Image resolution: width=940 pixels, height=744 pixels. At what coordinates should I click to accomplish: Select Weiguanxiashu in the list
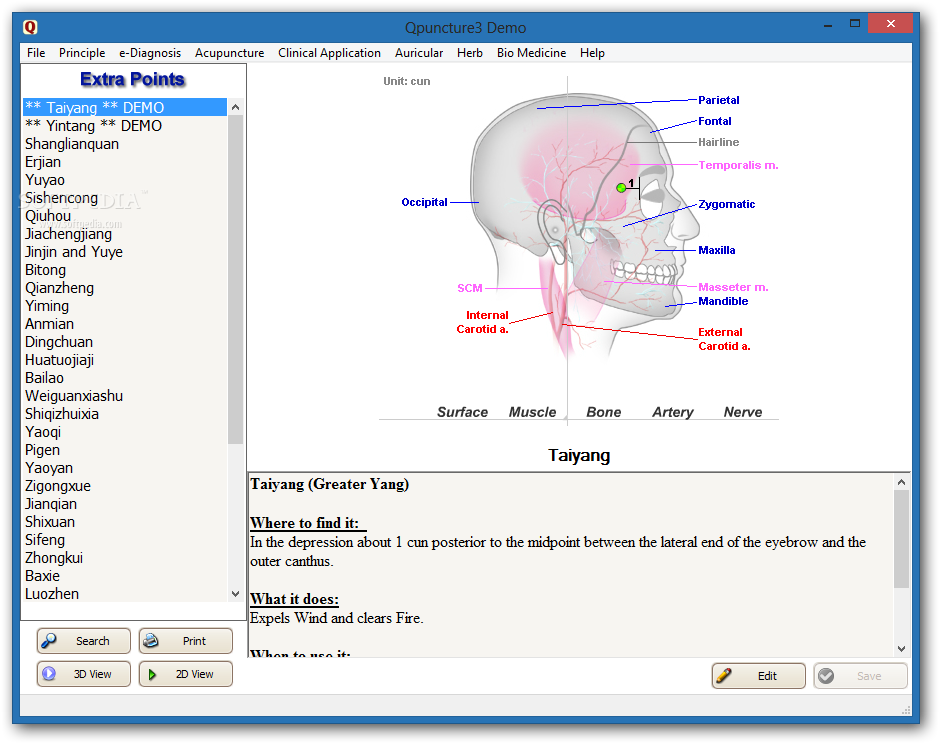pyautogui.click(x=125, y=396)
